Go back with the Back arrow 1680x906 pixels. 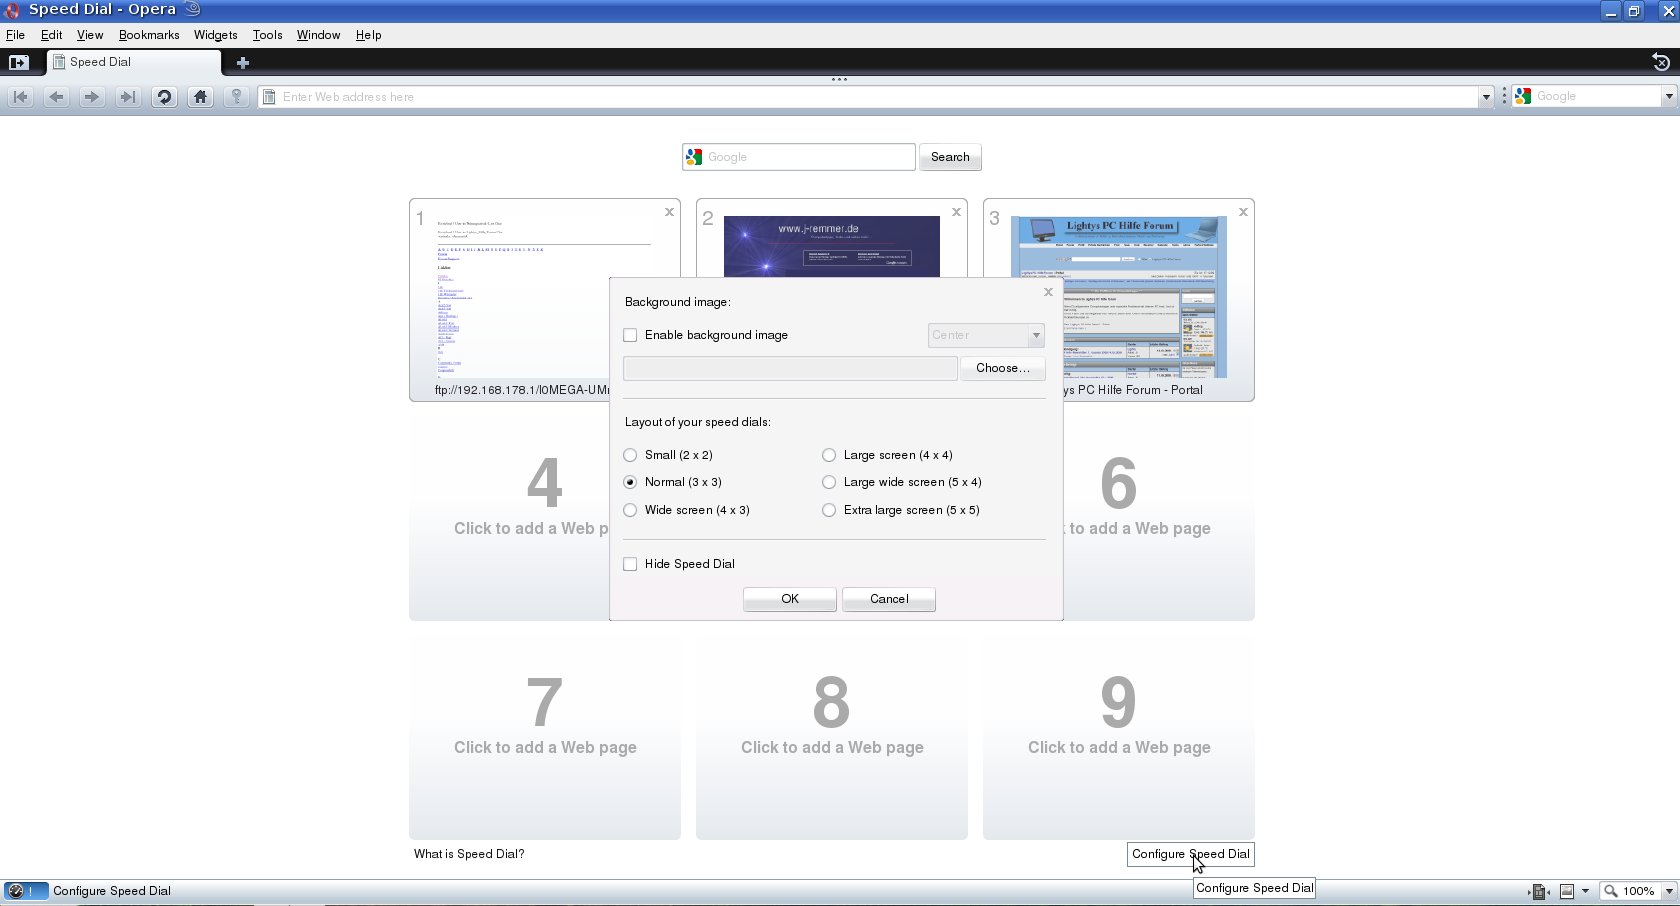point(56,97)
